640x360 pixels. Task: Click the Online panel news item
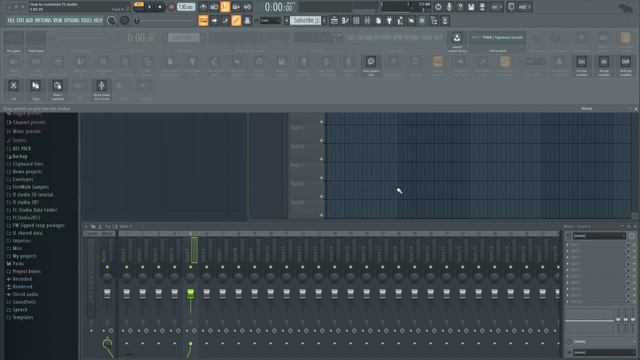point(498,41)
